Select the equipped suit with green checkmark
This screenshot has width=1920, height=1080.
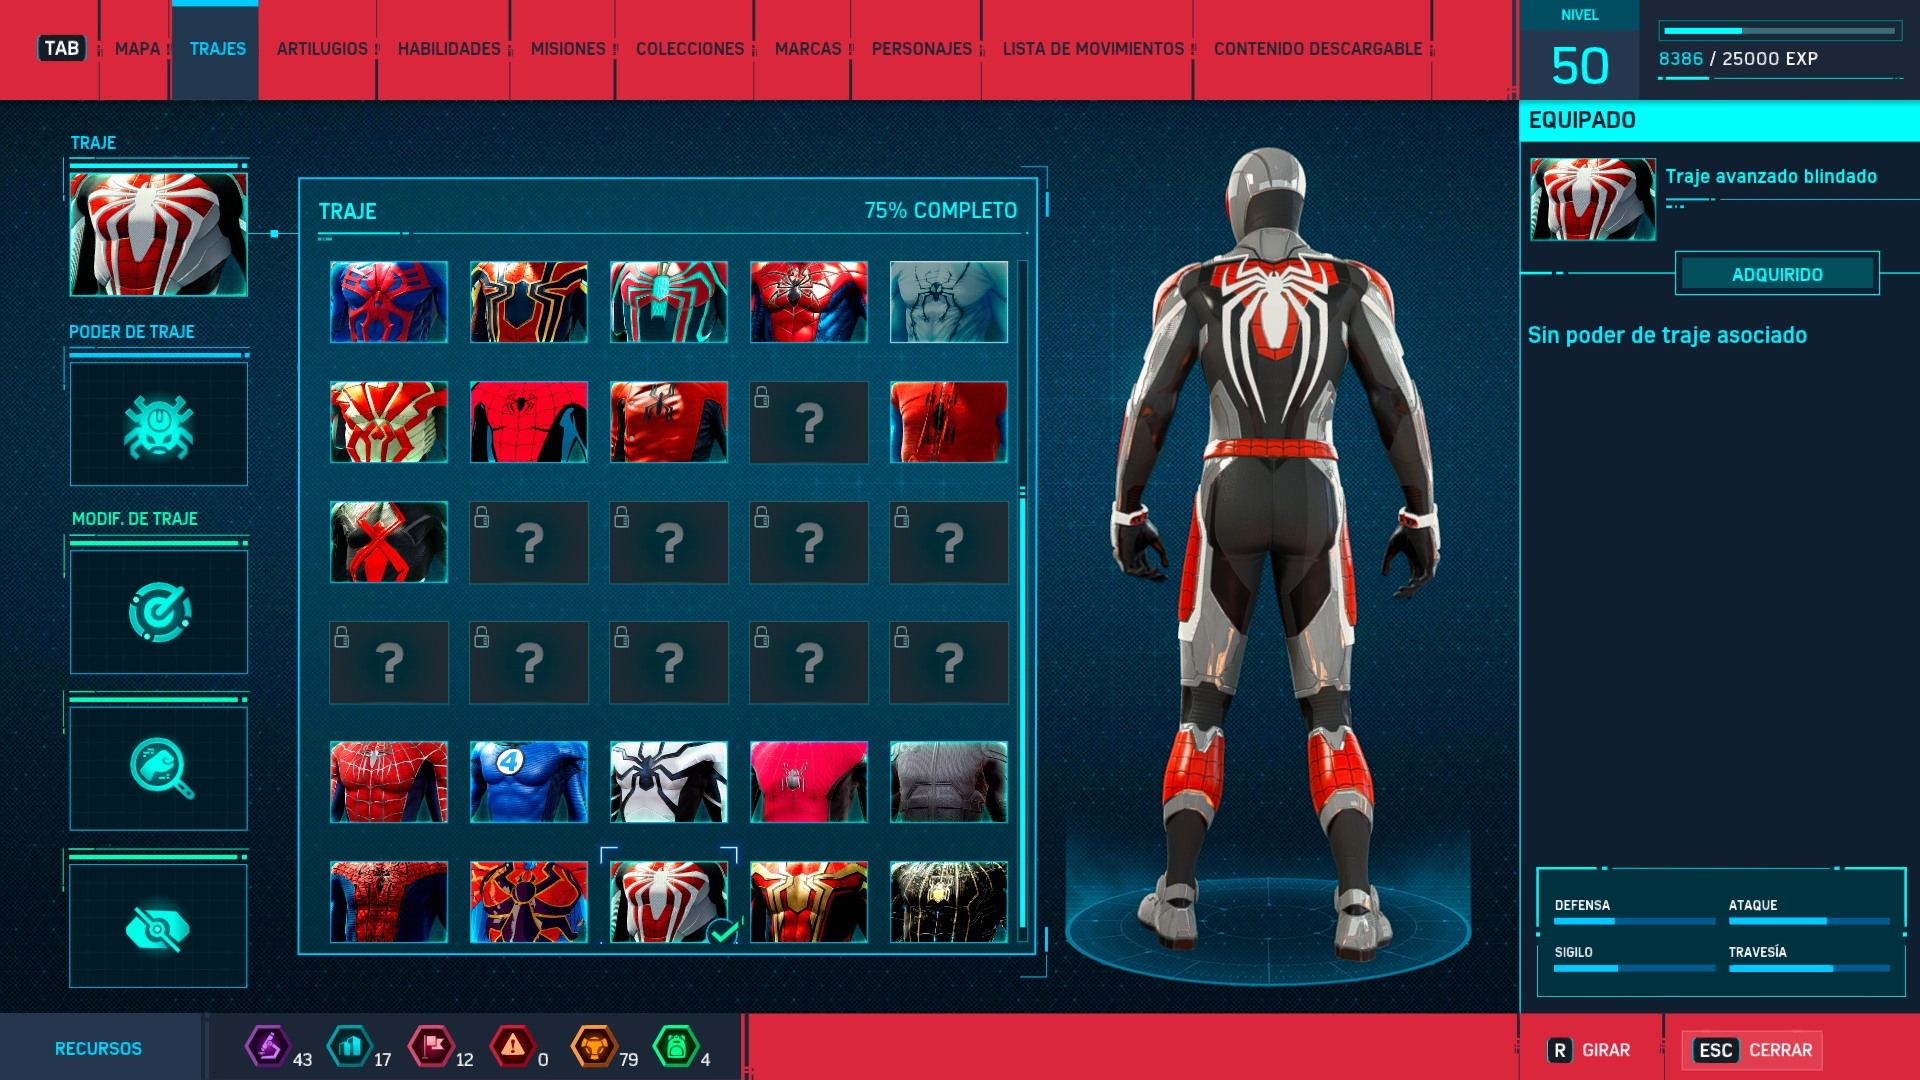click(x=668, y=902)
